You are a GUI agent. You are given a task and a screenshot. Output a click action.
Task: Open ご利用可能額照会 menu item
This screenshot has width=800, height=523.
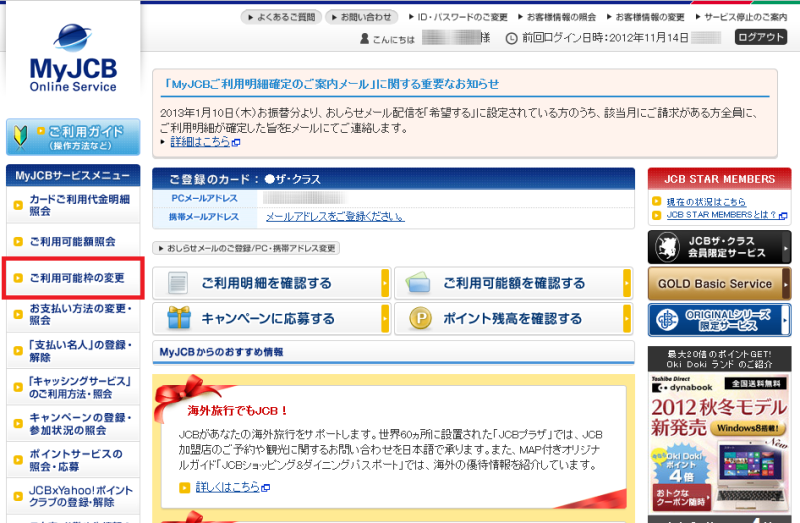click(x=73, y=241)
